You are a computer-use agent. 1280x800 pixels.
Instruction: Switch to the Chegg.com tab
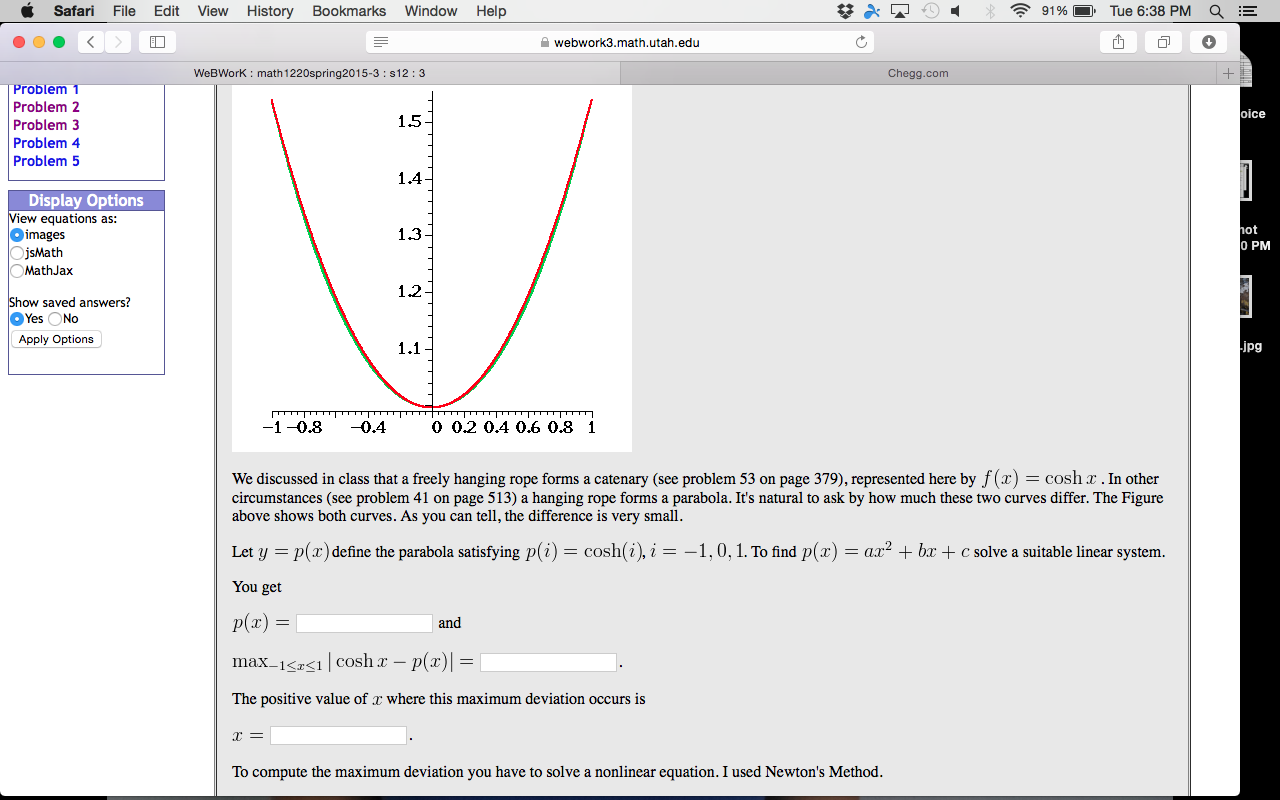(x=917, y=73)
